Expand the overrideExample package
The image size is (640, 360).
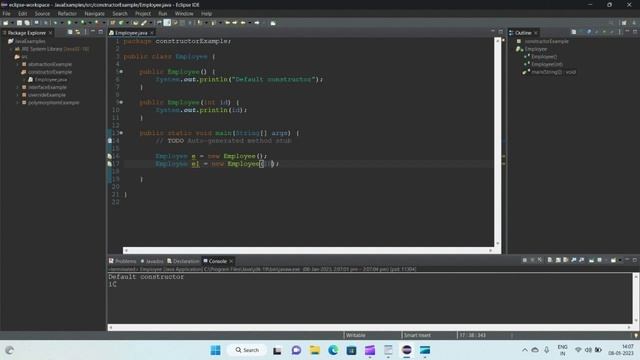pos(18,95)
